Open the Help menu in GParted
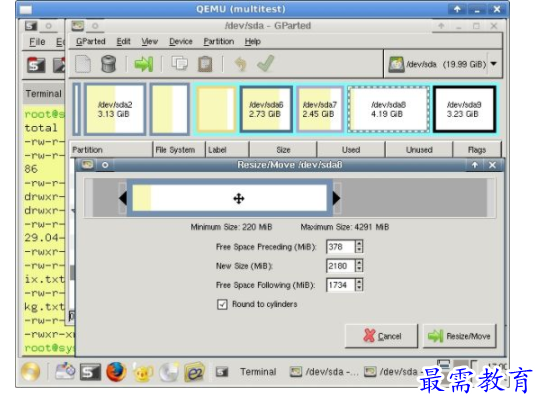Viewport: 541px width, 412px height. coord(253,41)
